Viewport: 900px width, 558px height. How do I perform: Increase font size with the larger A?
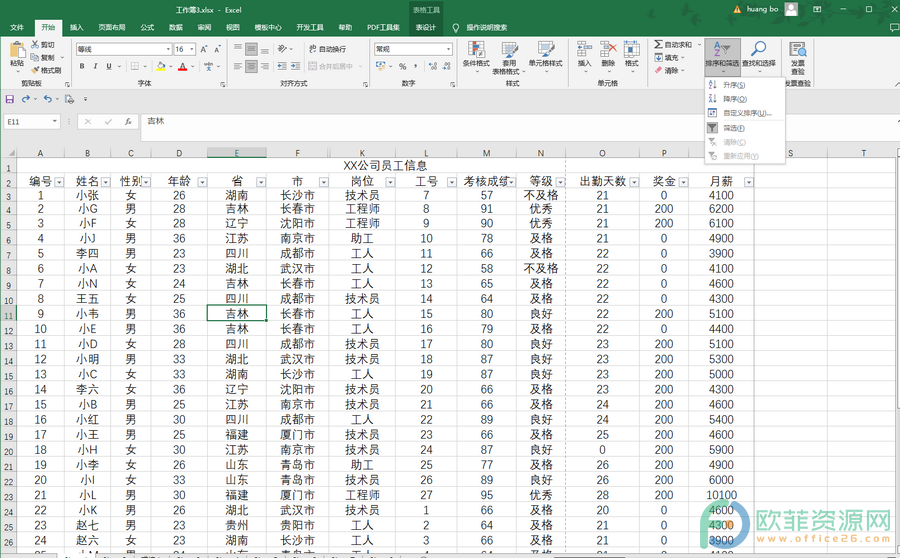[204, 49]
